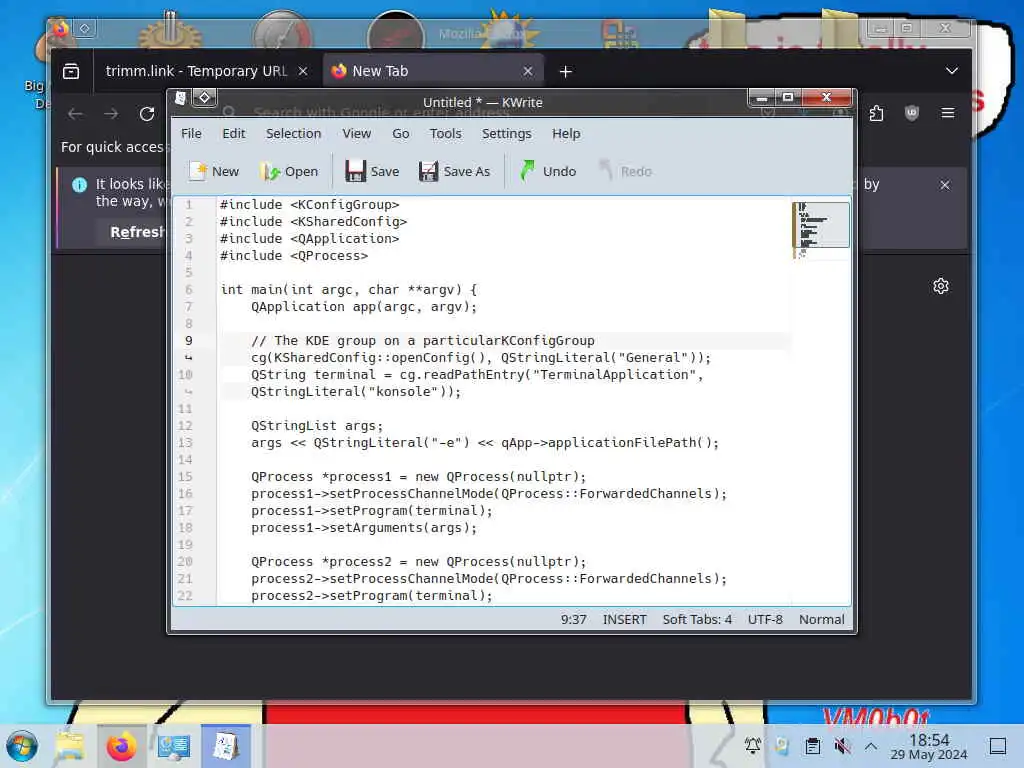Open the Start menu orb

tap(22, 746)
